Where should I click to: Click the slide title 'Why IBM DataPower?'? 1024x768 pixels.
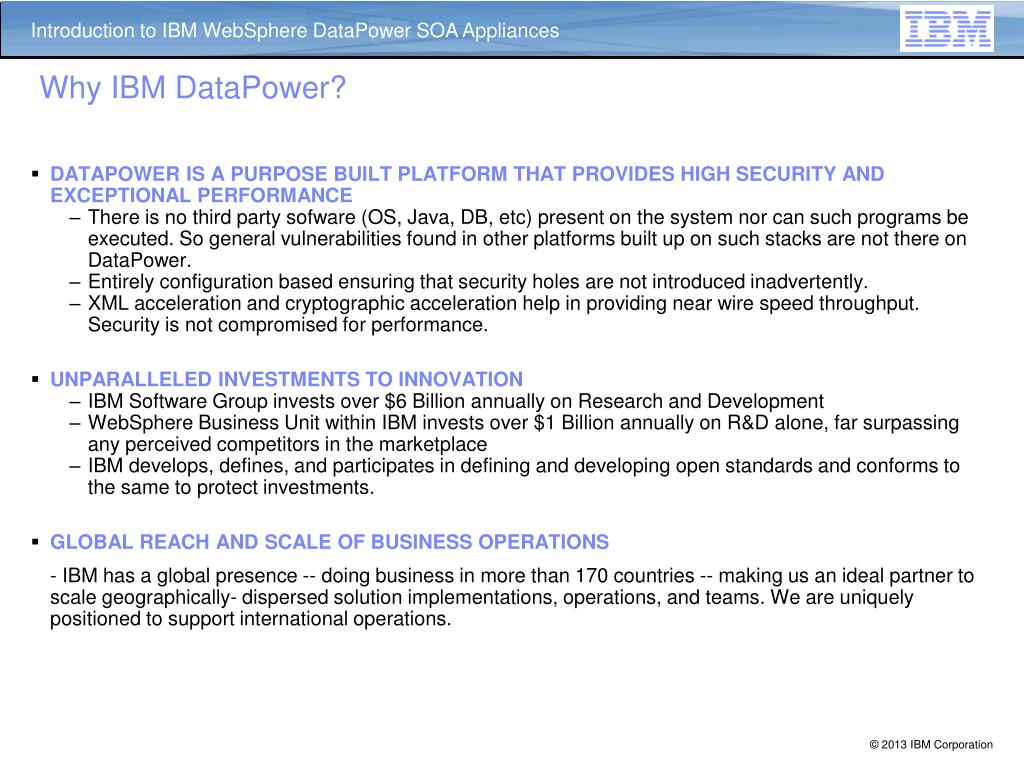193,88
